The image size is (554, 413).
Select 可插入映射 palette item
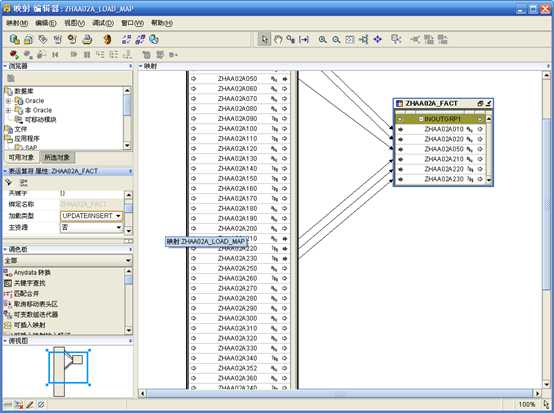(x=30, y=325)
